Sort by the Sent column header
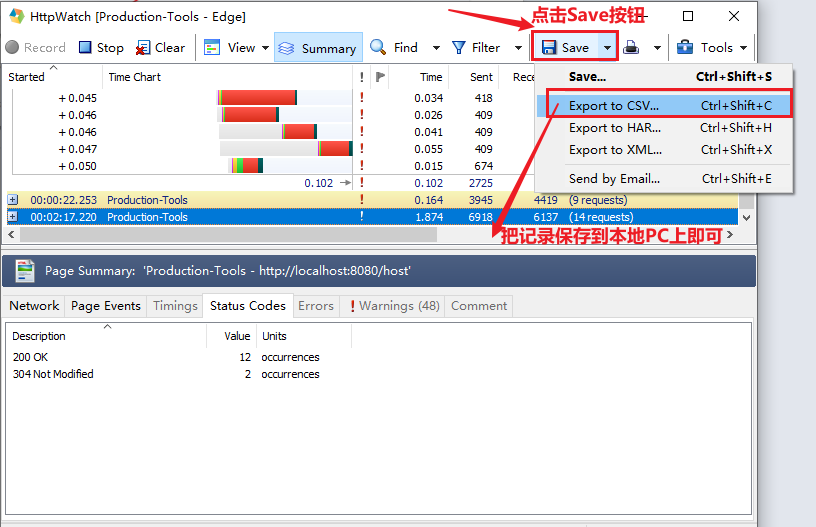 coord(474,77)
